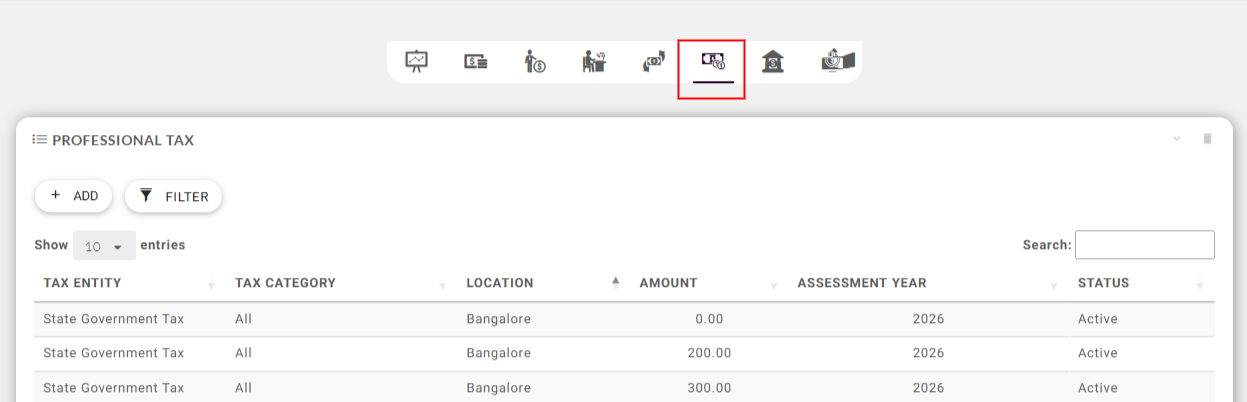Collapse the Professional Tax panel chevron
1247x402 pixels.
tap(1177, 139)
